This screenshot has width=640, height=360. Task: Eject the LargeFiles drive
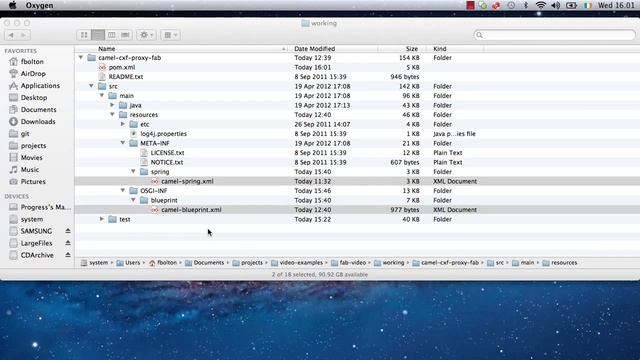[68, 243]
